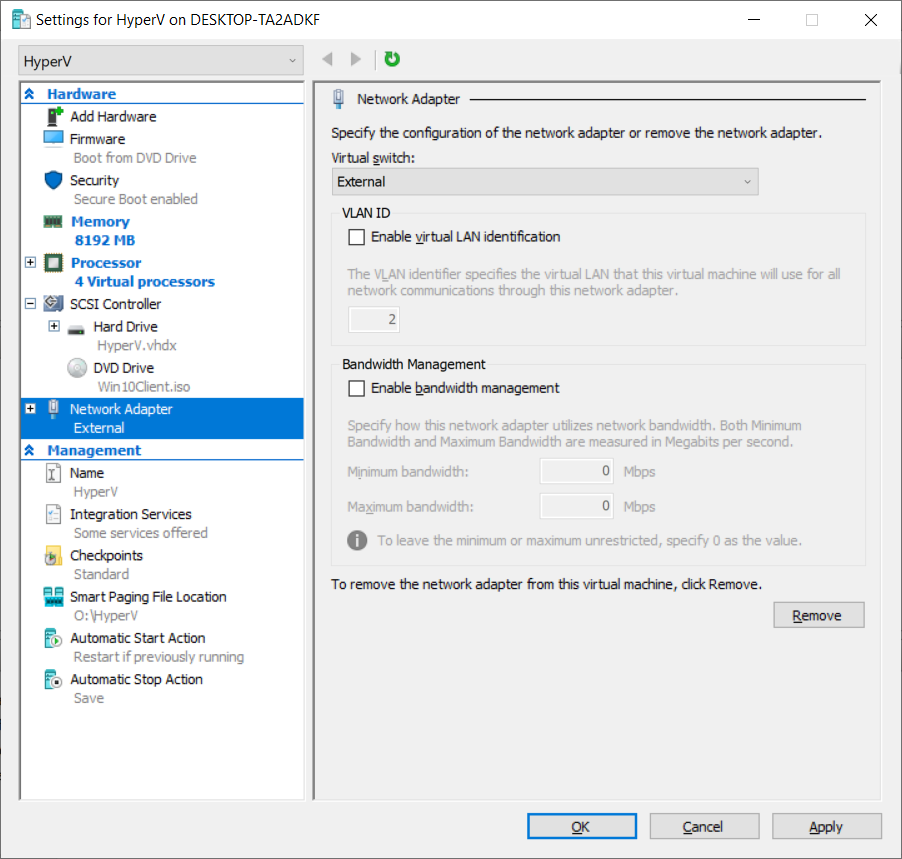The height and width of the screenshot is (859, 902).
Task: Open the HyperV virtual machine dropdown
Action: [x=160, y=61]
